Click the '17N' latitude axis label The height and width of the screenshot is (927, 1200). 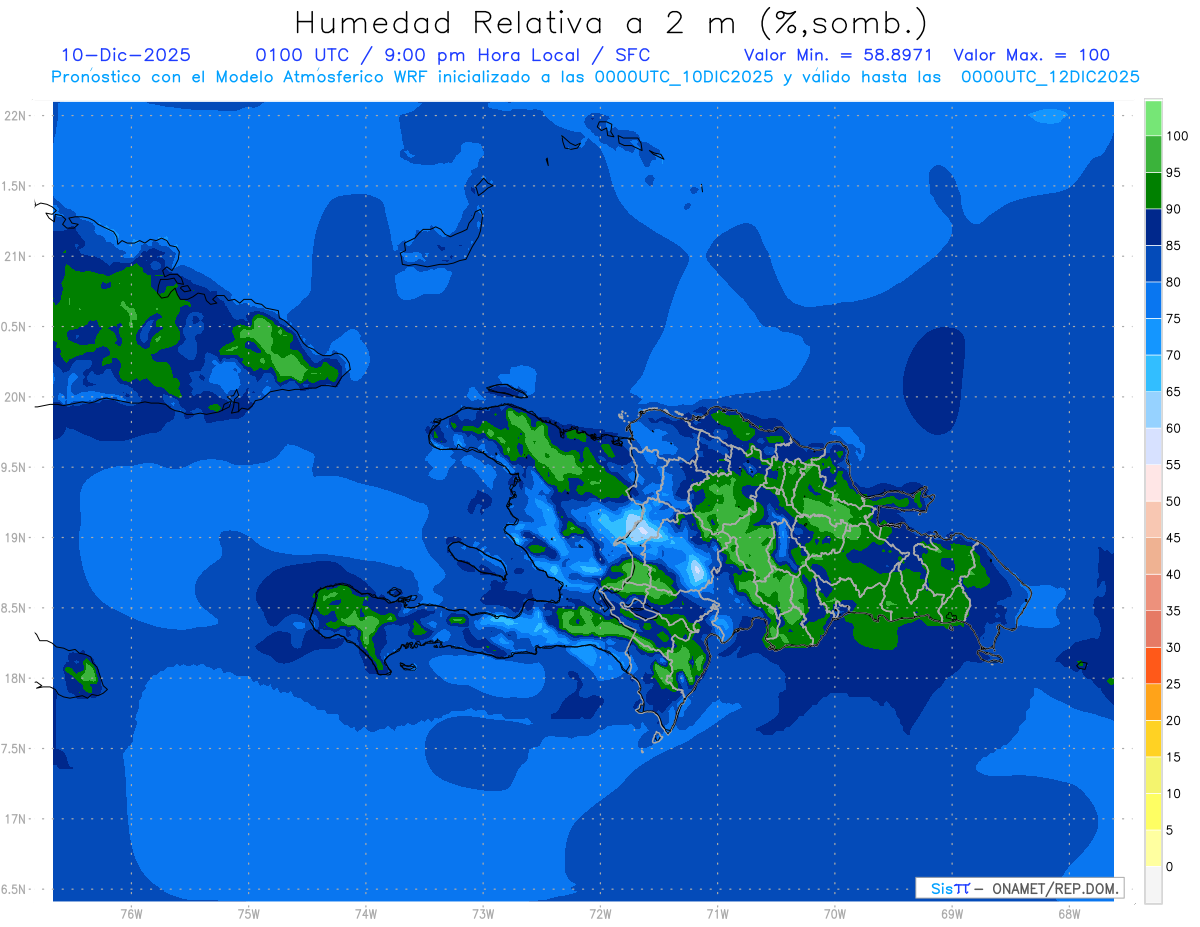[15, 819]
